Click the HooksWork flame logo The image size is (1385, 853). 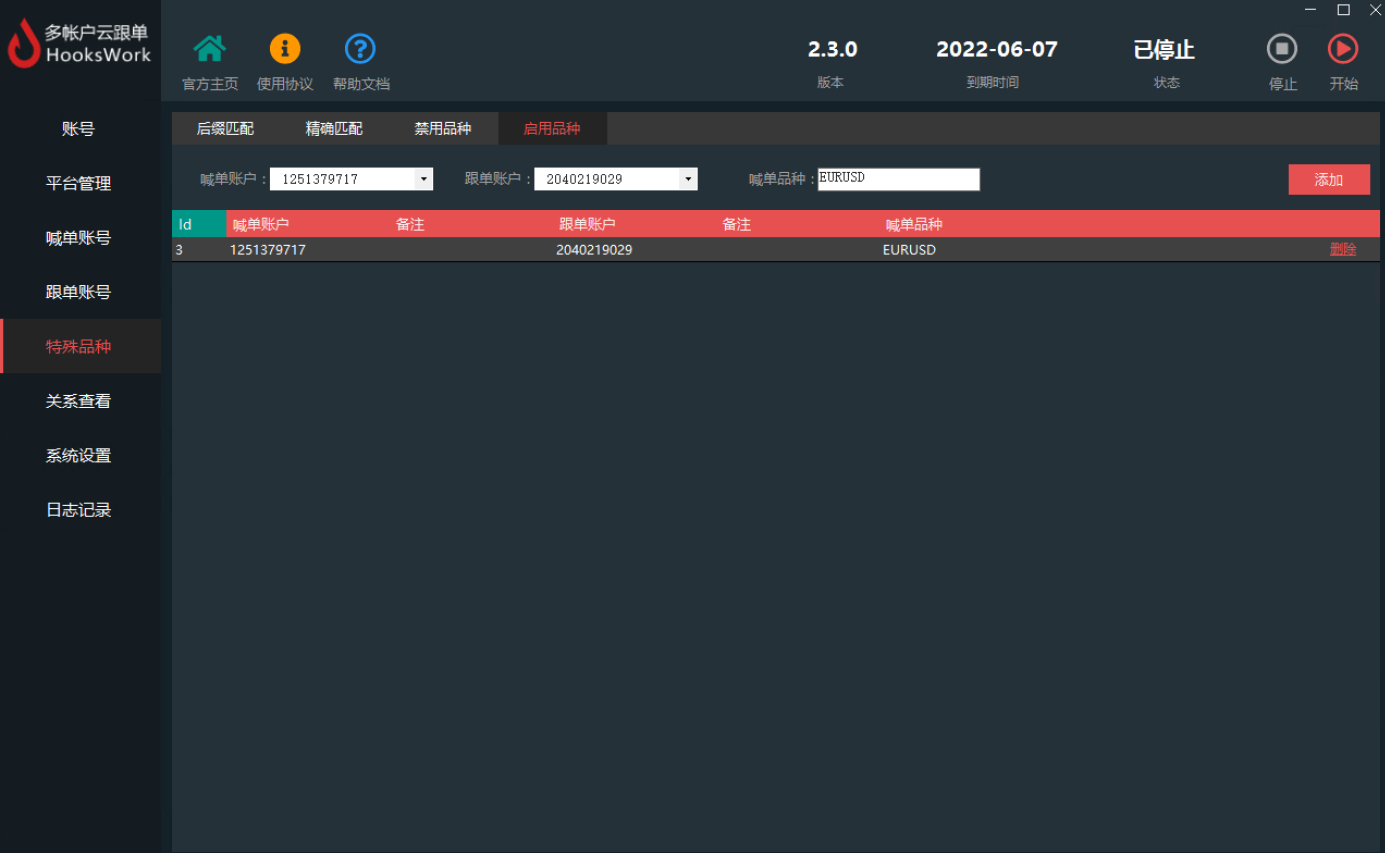[x=24, y=45]
